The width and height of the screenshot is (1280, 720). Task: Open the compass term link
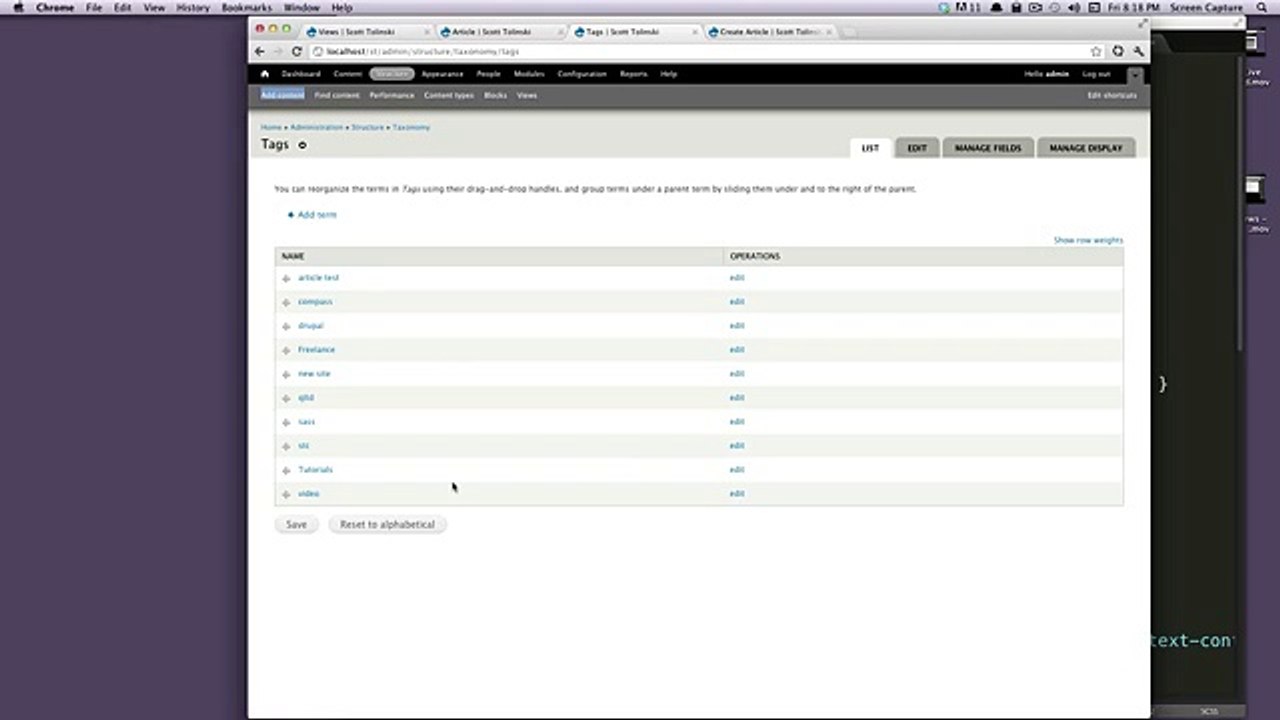click(315, 302)
